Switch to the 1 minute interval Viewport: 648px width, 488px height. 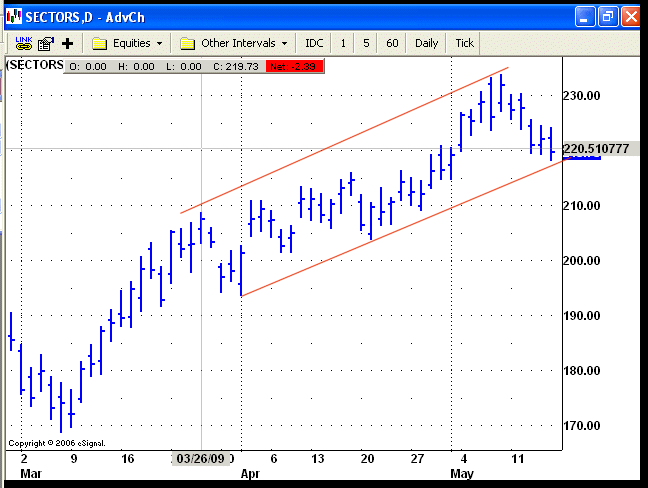[343, 43]
